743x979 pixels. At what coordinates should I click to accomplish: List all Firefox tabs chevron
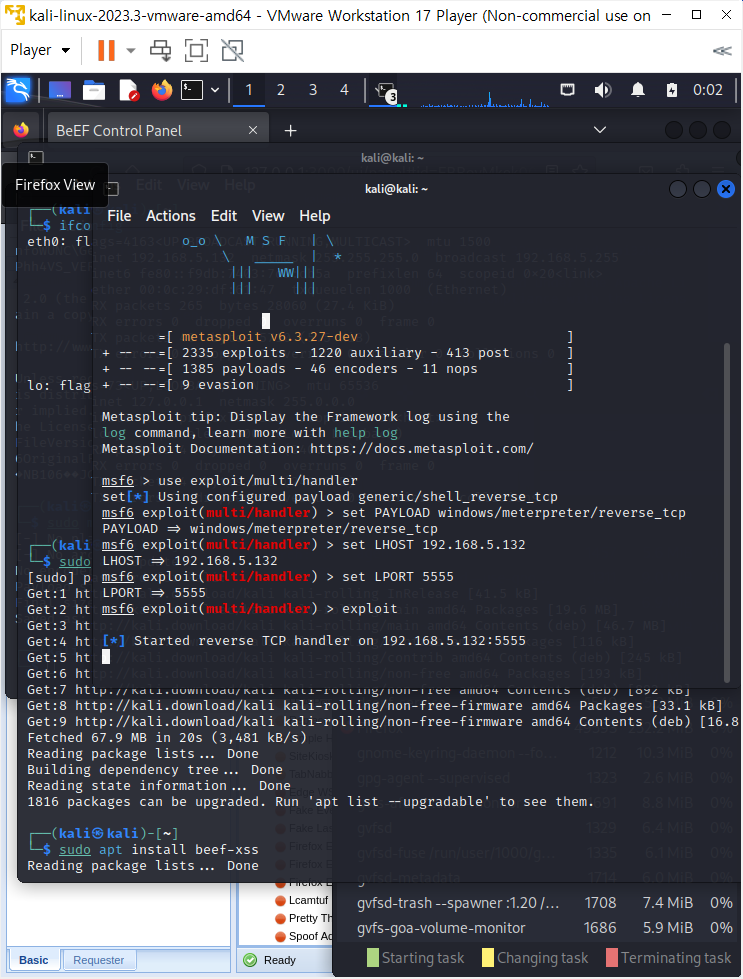[x=599, y=130]
